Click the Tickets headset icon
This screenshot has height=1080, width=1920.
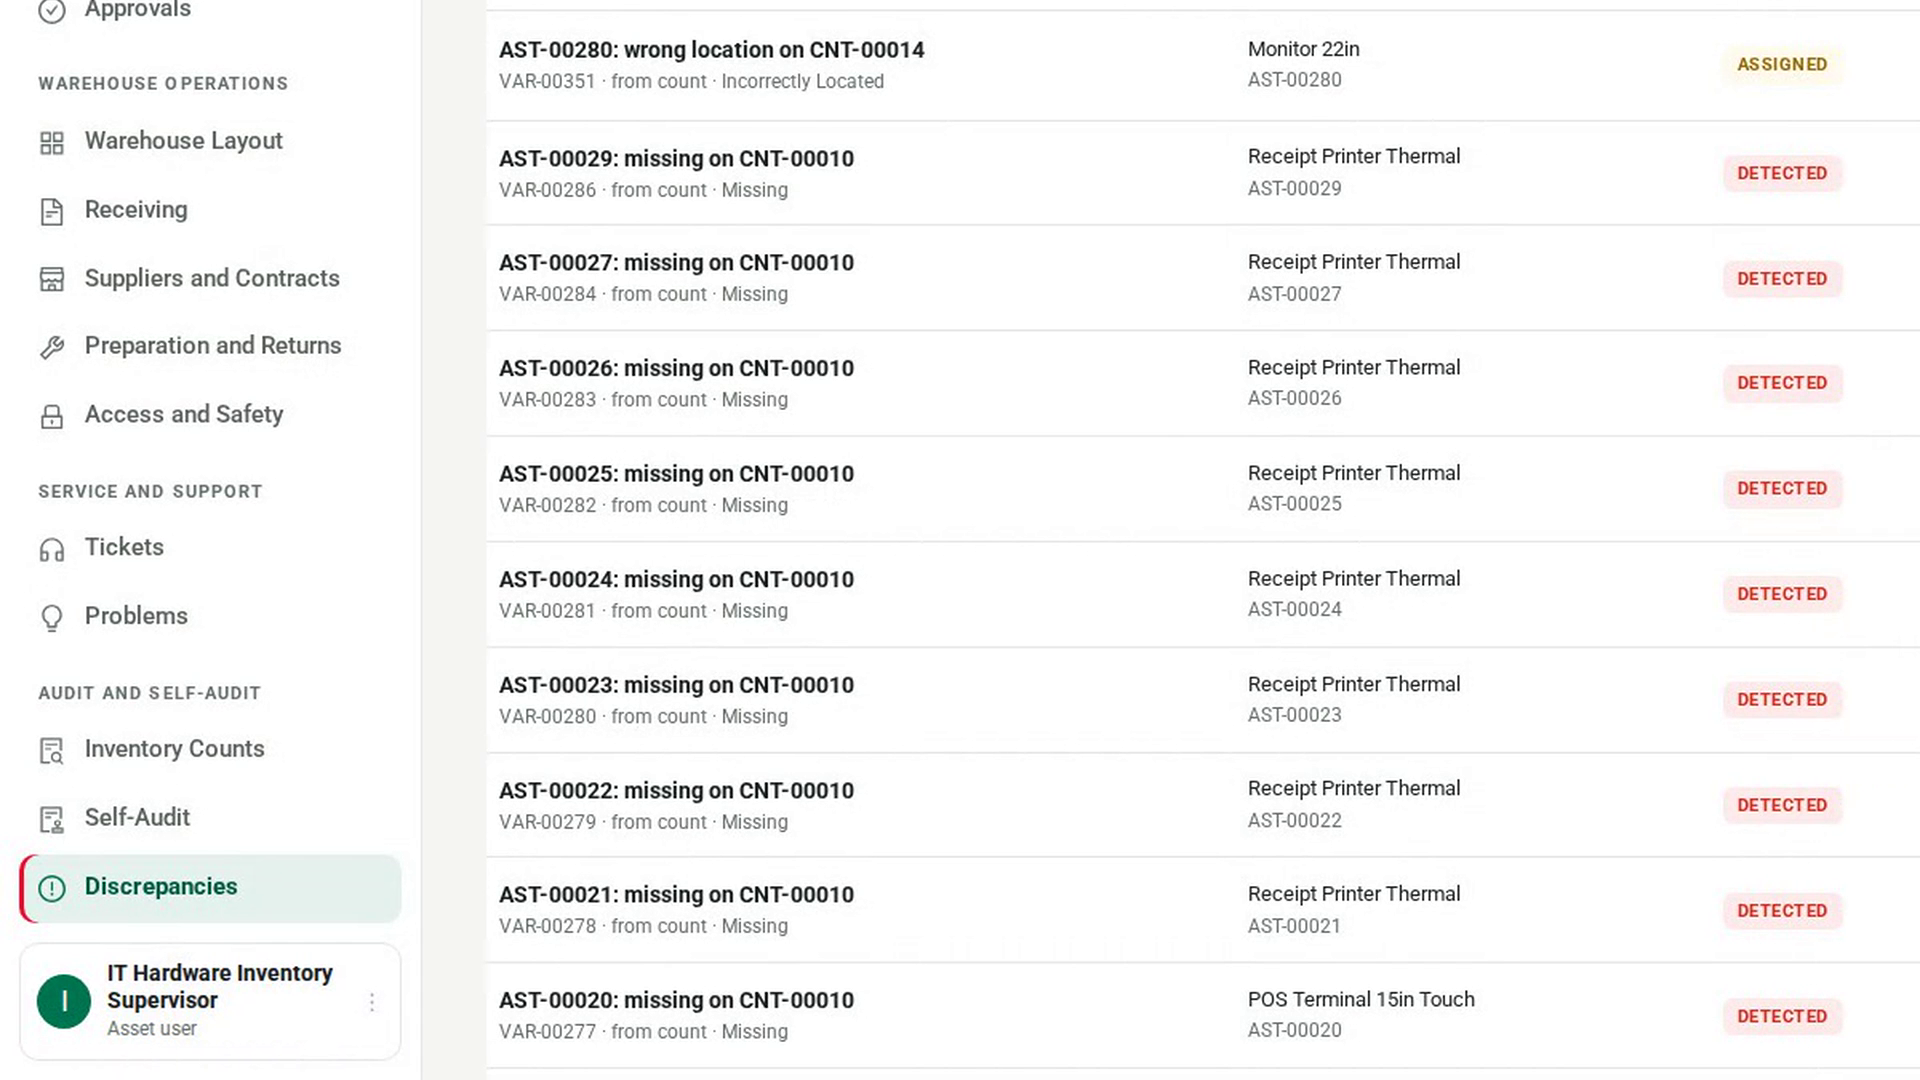52,549
